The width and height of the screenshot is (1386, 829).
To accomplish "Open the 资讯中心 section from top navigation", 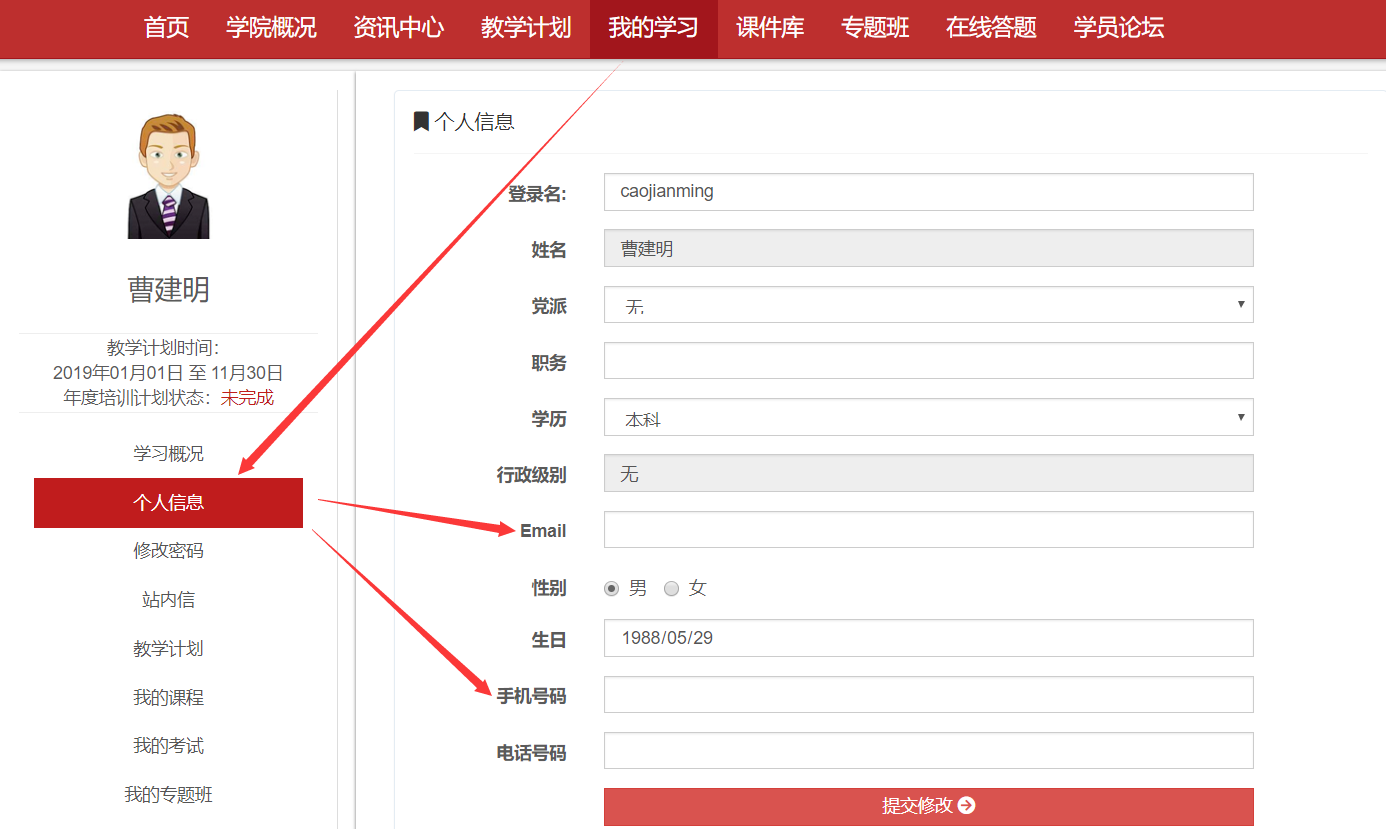I will tap(398, 29).
